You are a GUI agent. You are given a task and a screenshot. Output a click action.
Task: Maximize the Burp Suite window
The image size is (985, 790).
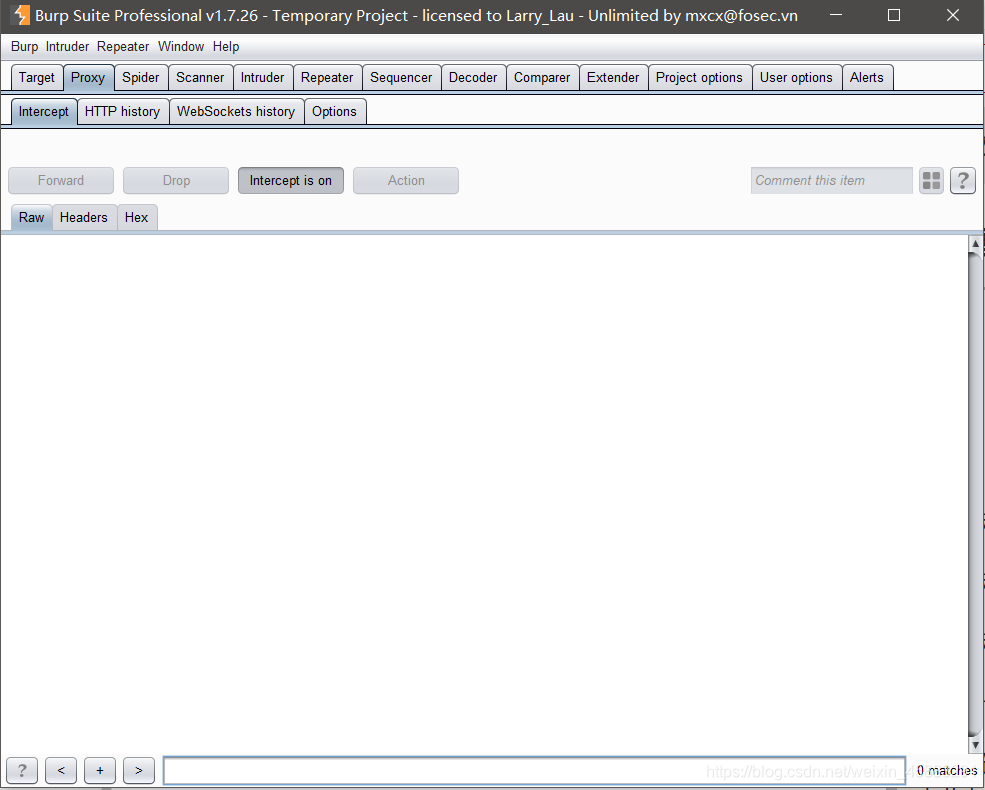[x=894, y=15]
